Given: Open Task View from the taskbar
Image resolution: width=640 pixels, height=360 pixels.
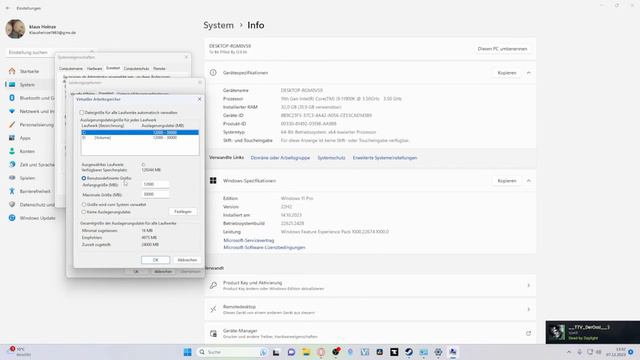Looking at the screenshot, I should click(276, 352).
